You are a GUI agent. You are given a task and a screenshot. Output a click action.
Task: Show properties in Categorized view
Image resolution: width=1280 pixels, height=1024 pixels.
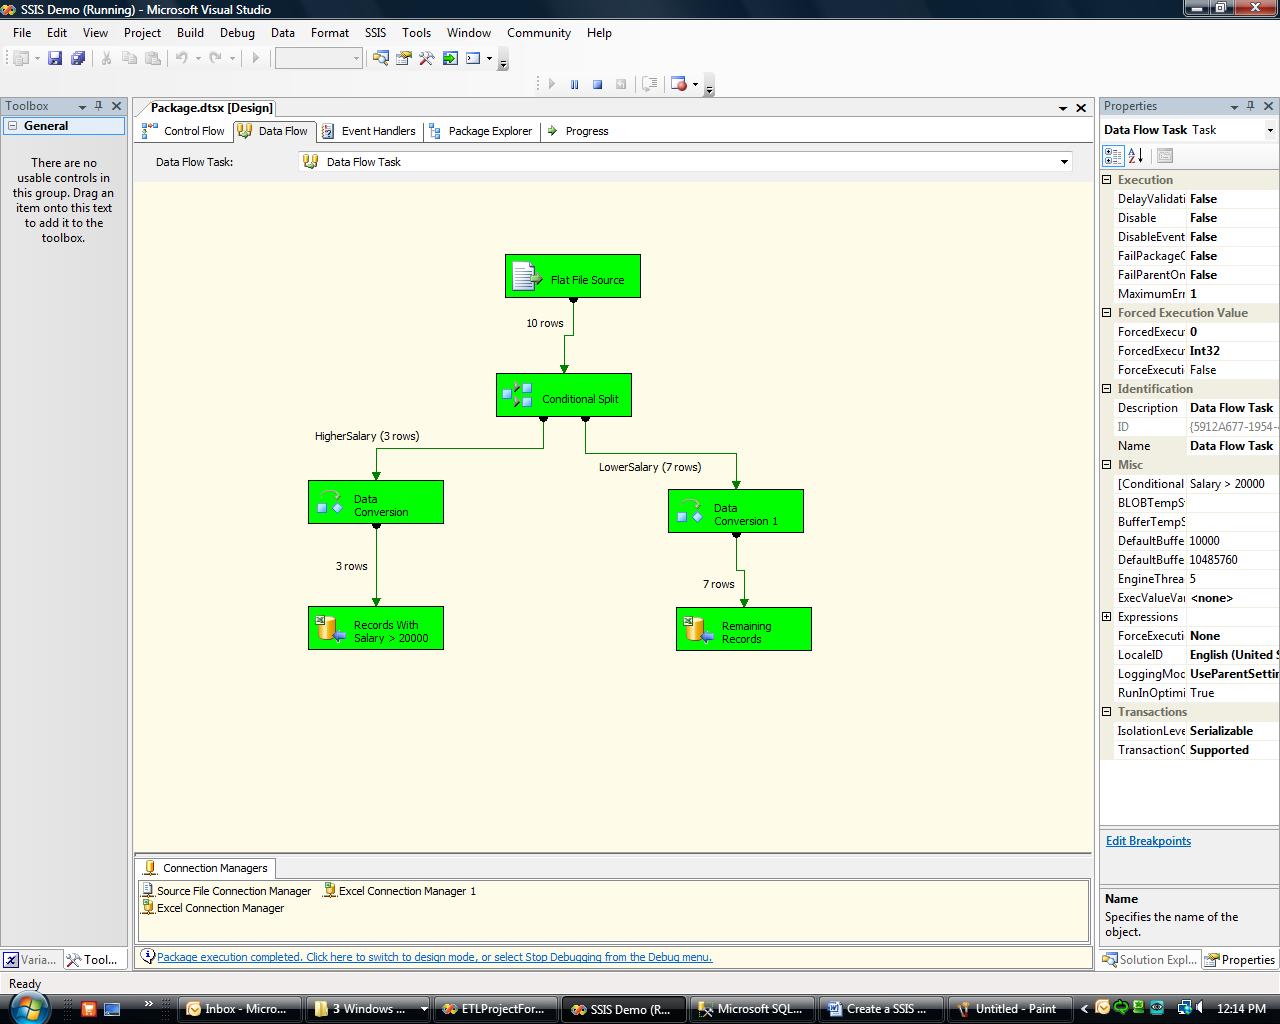click(1112, 156)
